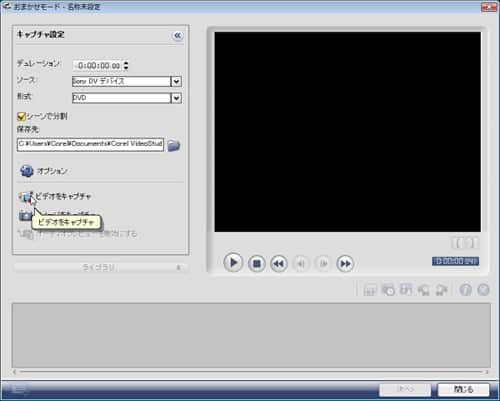This screenshot has width=500, height=401.
Task: Collapse the capture settings panel double-arrow
Action: [x=178, y=35]
